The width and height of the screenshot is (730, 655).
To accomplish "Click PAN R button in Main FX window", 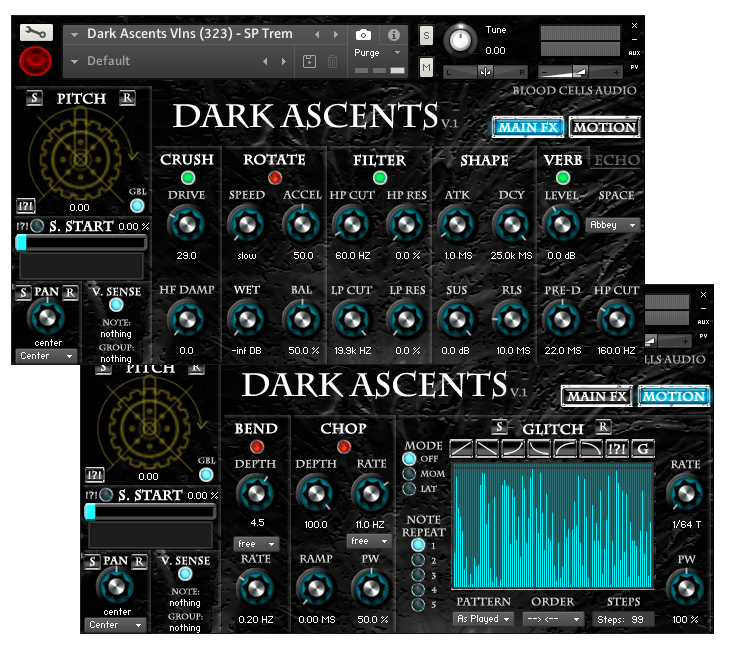I will pyautogui.click(x=70, y=292).
